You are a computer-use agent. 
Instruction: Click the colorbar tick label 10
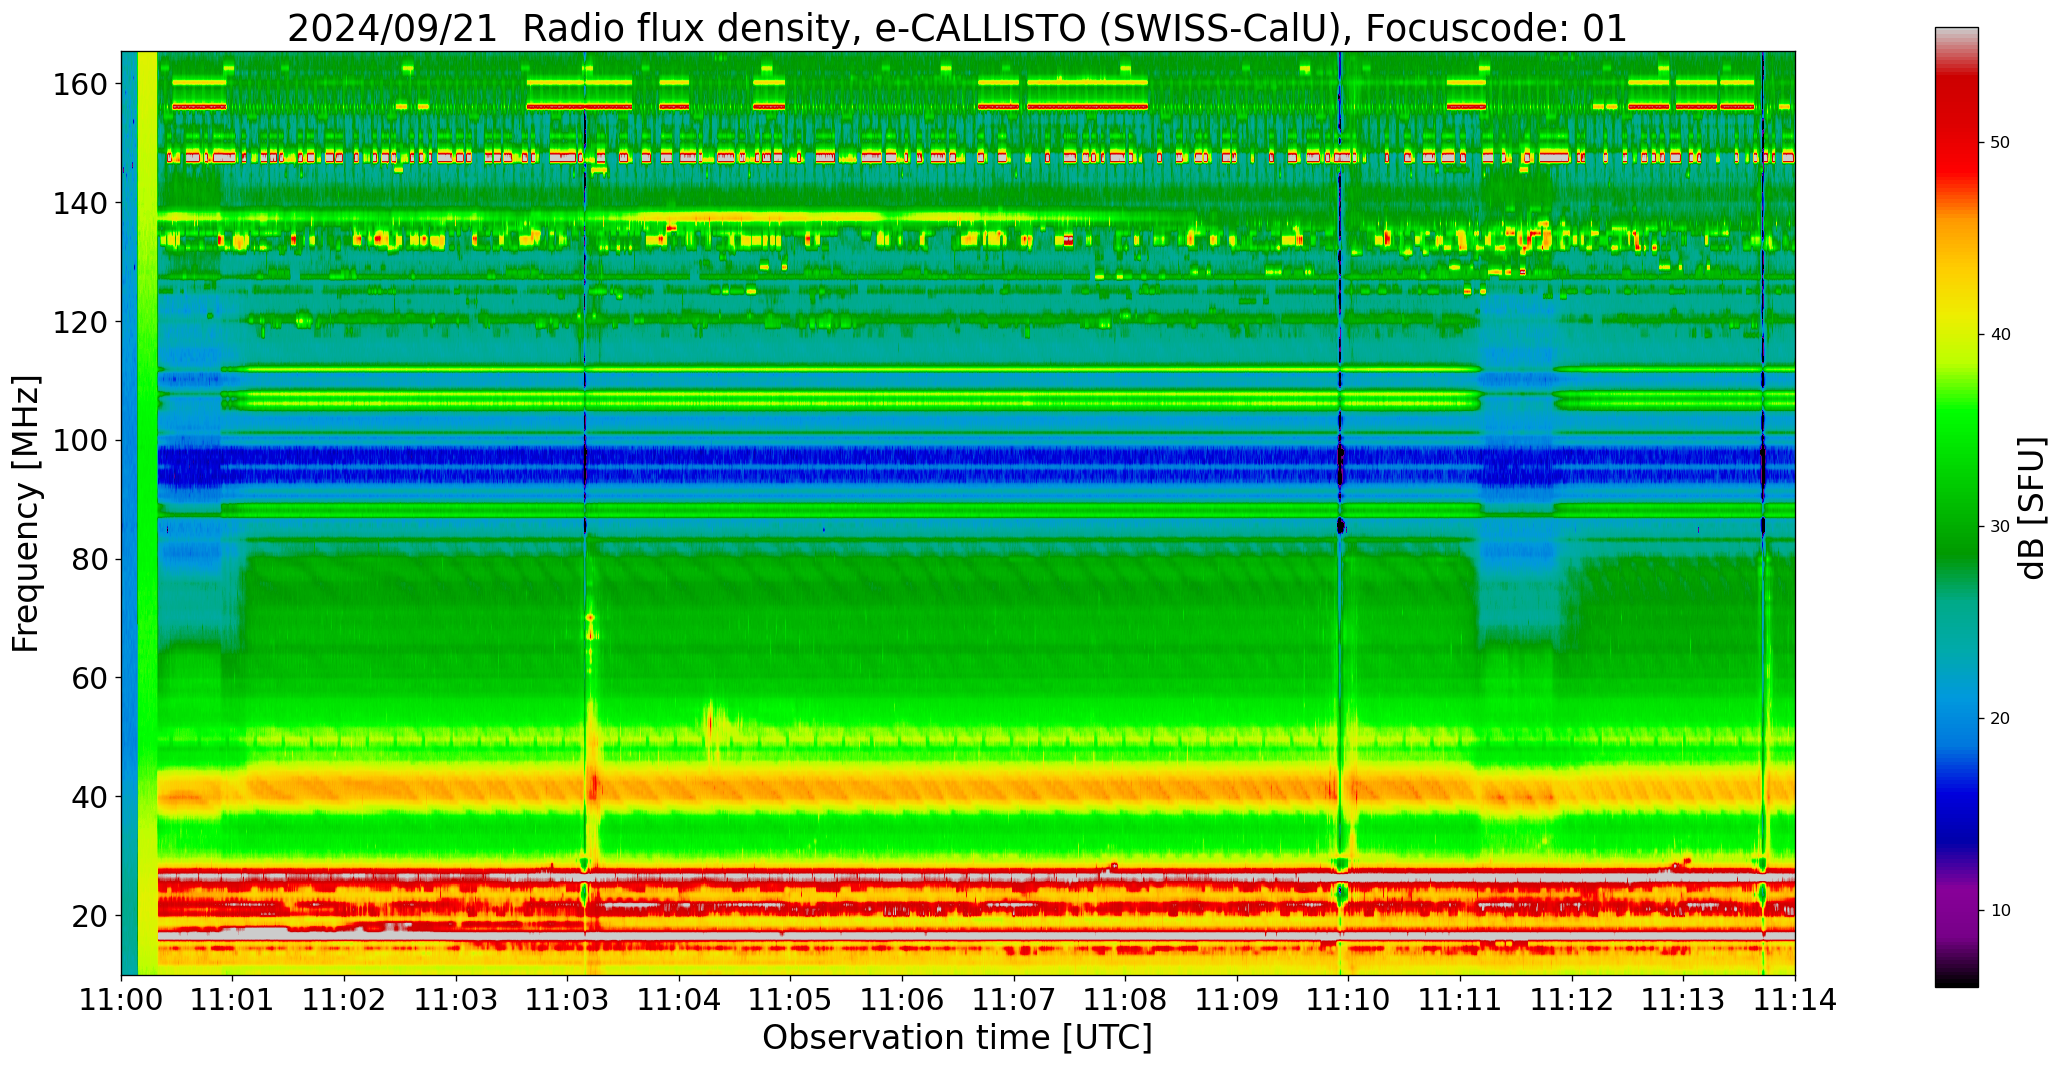(x=2000, y=911)
